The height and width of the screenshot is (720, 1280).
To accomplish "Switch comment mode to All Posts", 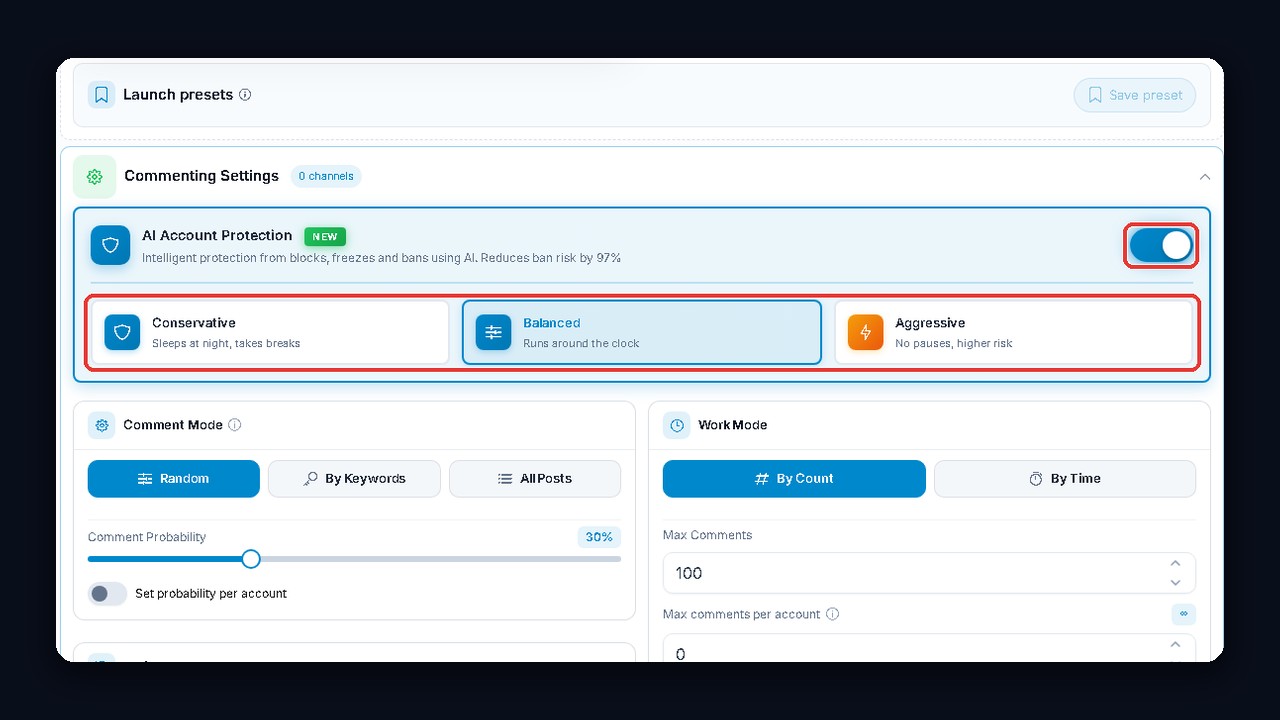I will [x=535, y=479].
